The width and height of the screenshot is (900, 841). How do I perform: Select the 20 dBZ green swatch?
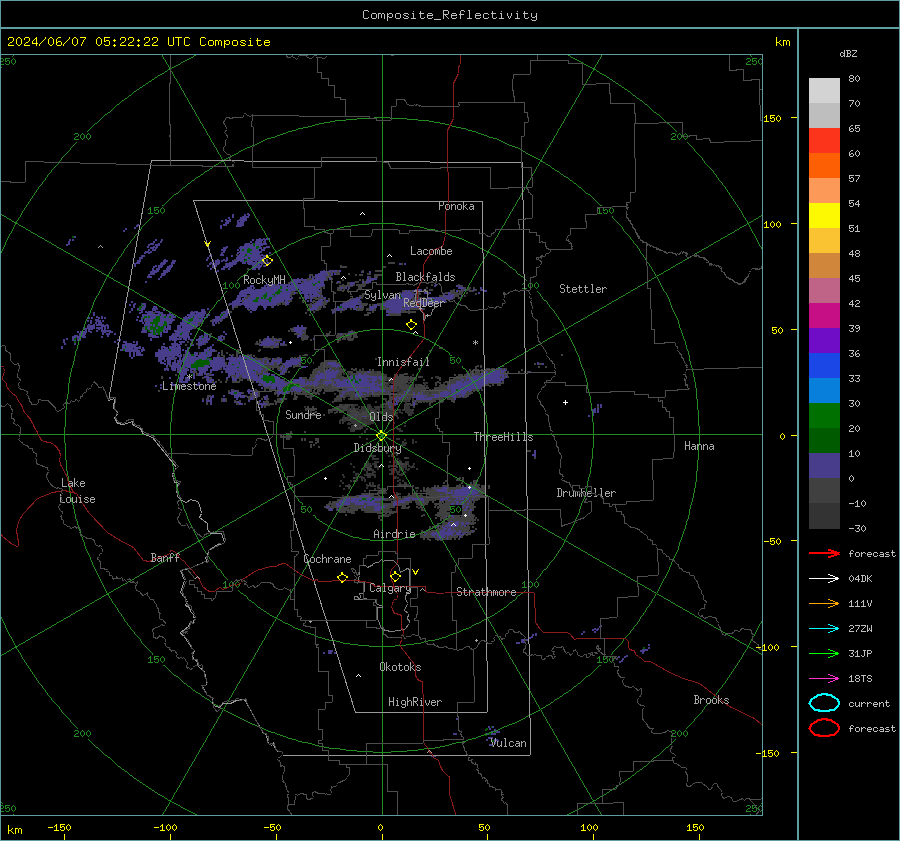(x=824, y=416)
